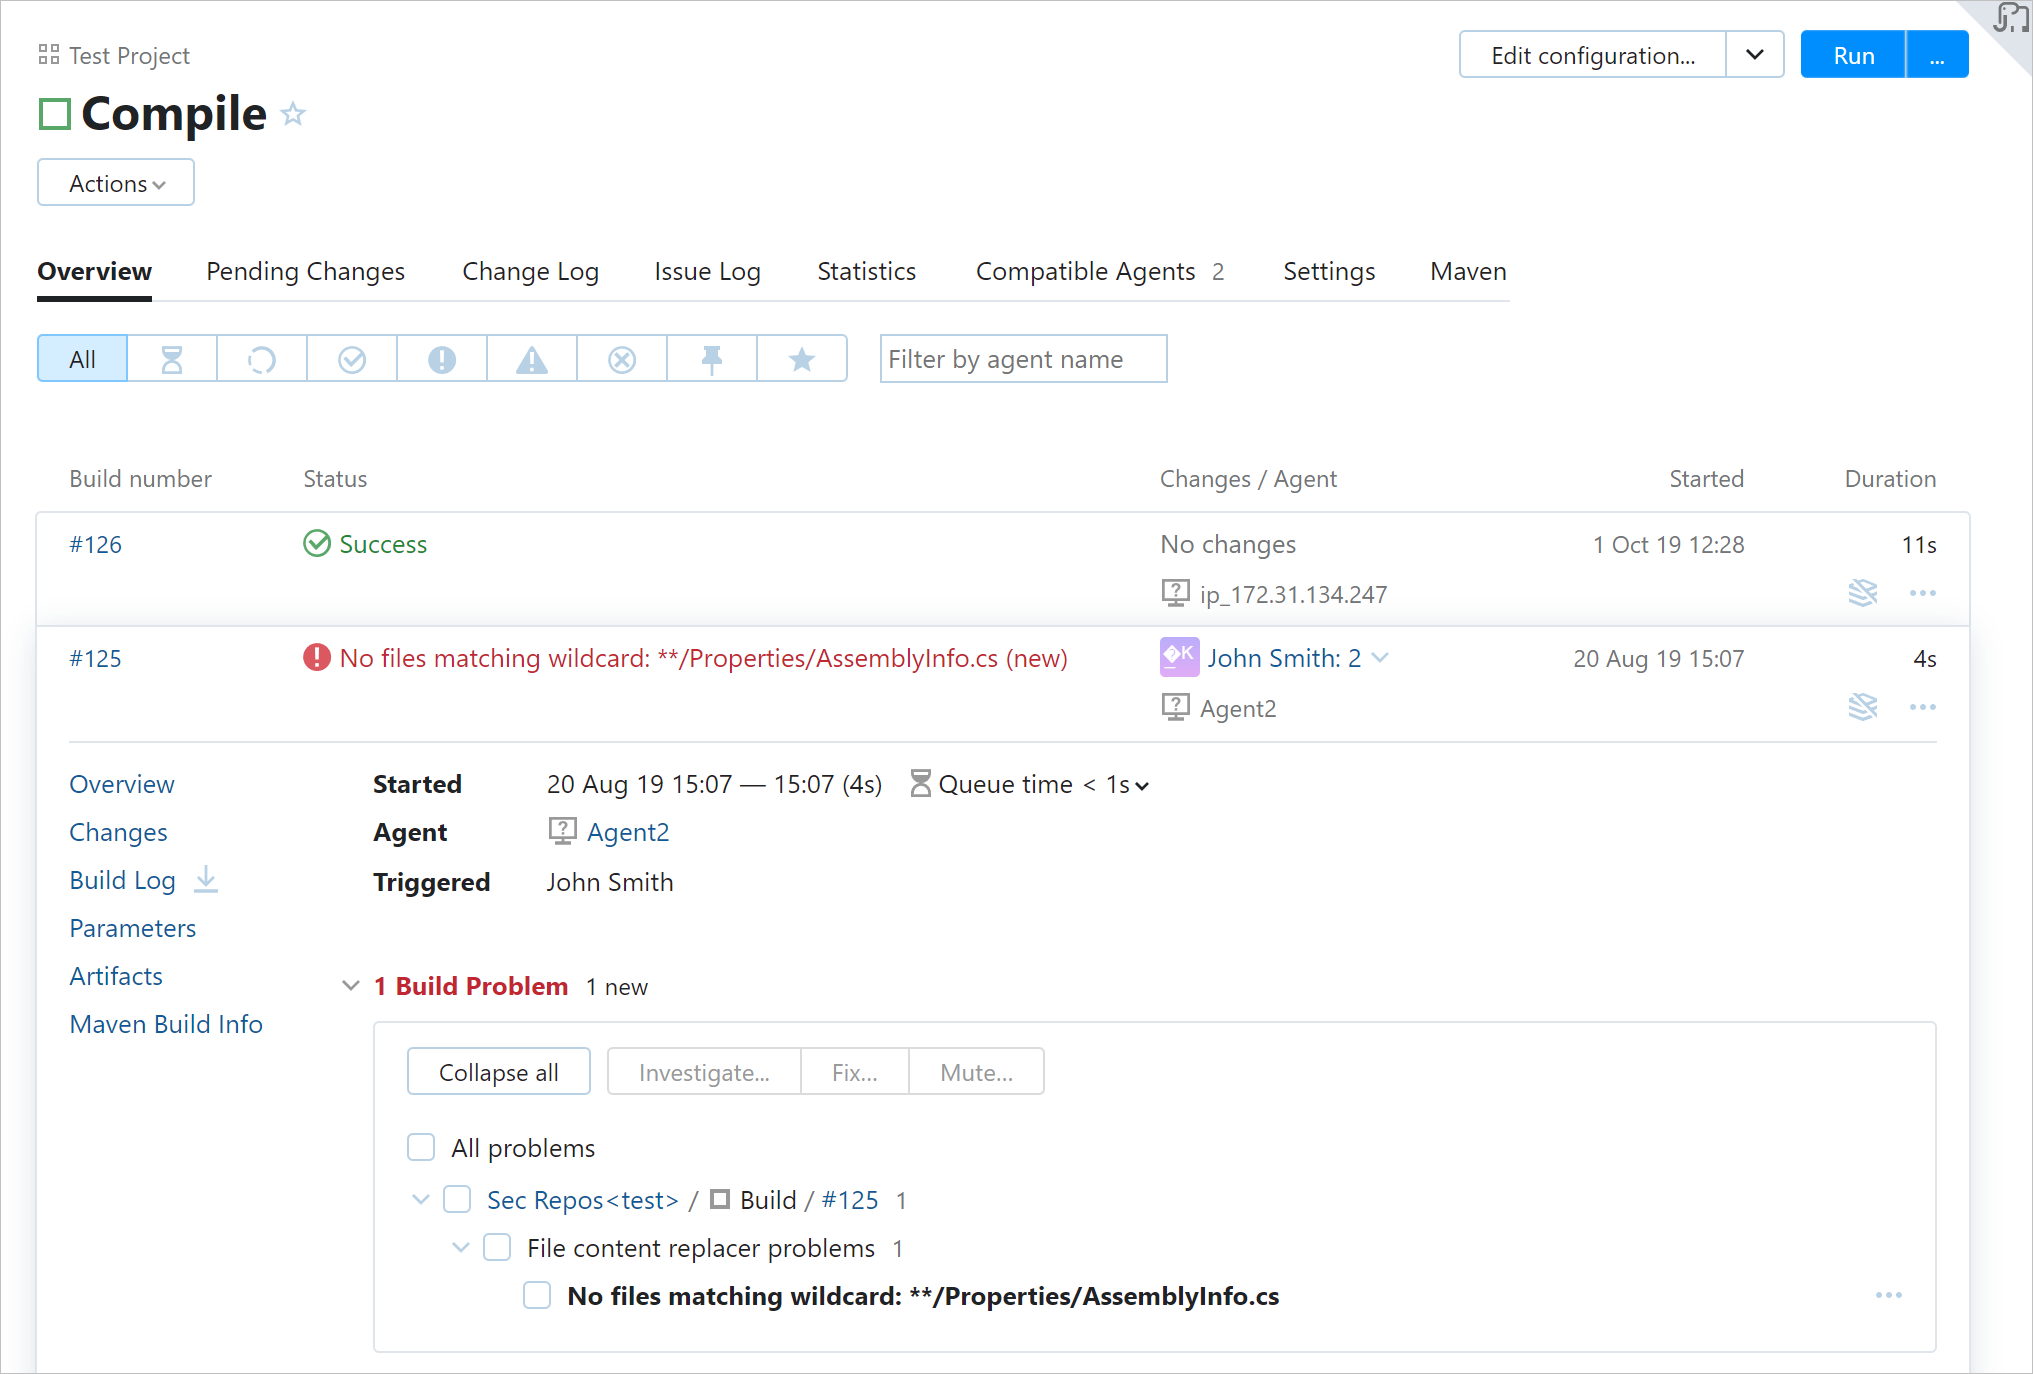Filter builds by running state
Viewport: 2033px width, 1374px height.
pyautogui.click(x=261, y=358)
